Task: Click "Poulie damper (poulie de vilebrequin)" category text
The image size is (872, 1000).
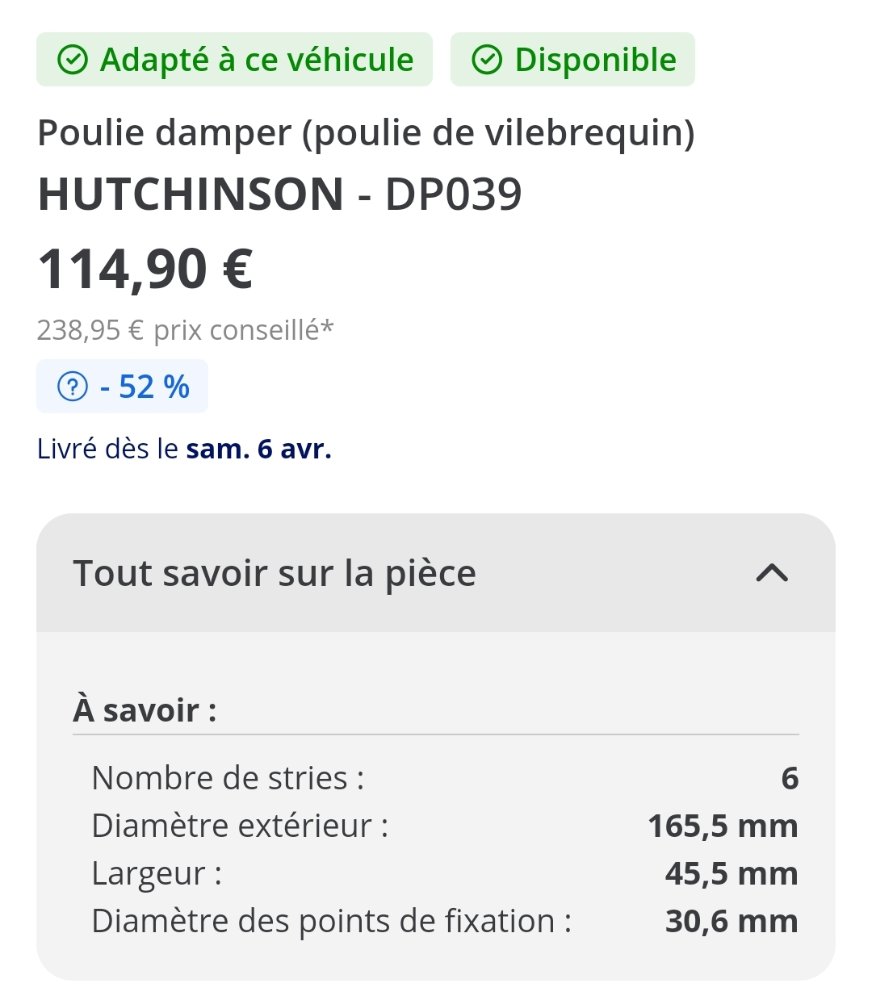Action: 365,133
